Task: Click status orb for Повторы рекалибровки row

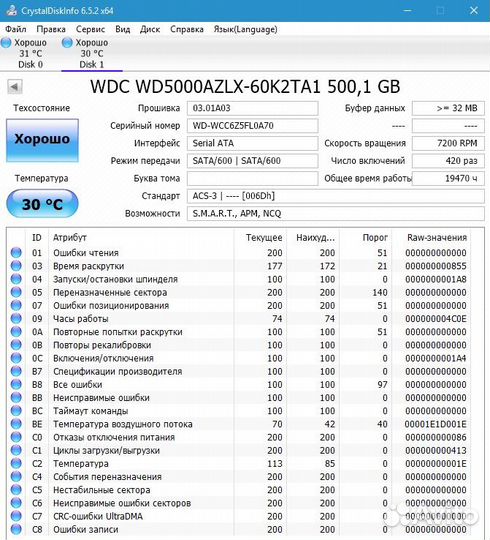Action: coord(16,345)
